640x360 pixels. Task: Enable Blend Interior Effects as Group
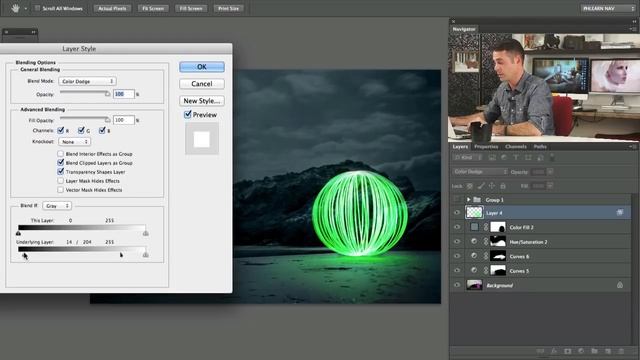coord(60,153)
